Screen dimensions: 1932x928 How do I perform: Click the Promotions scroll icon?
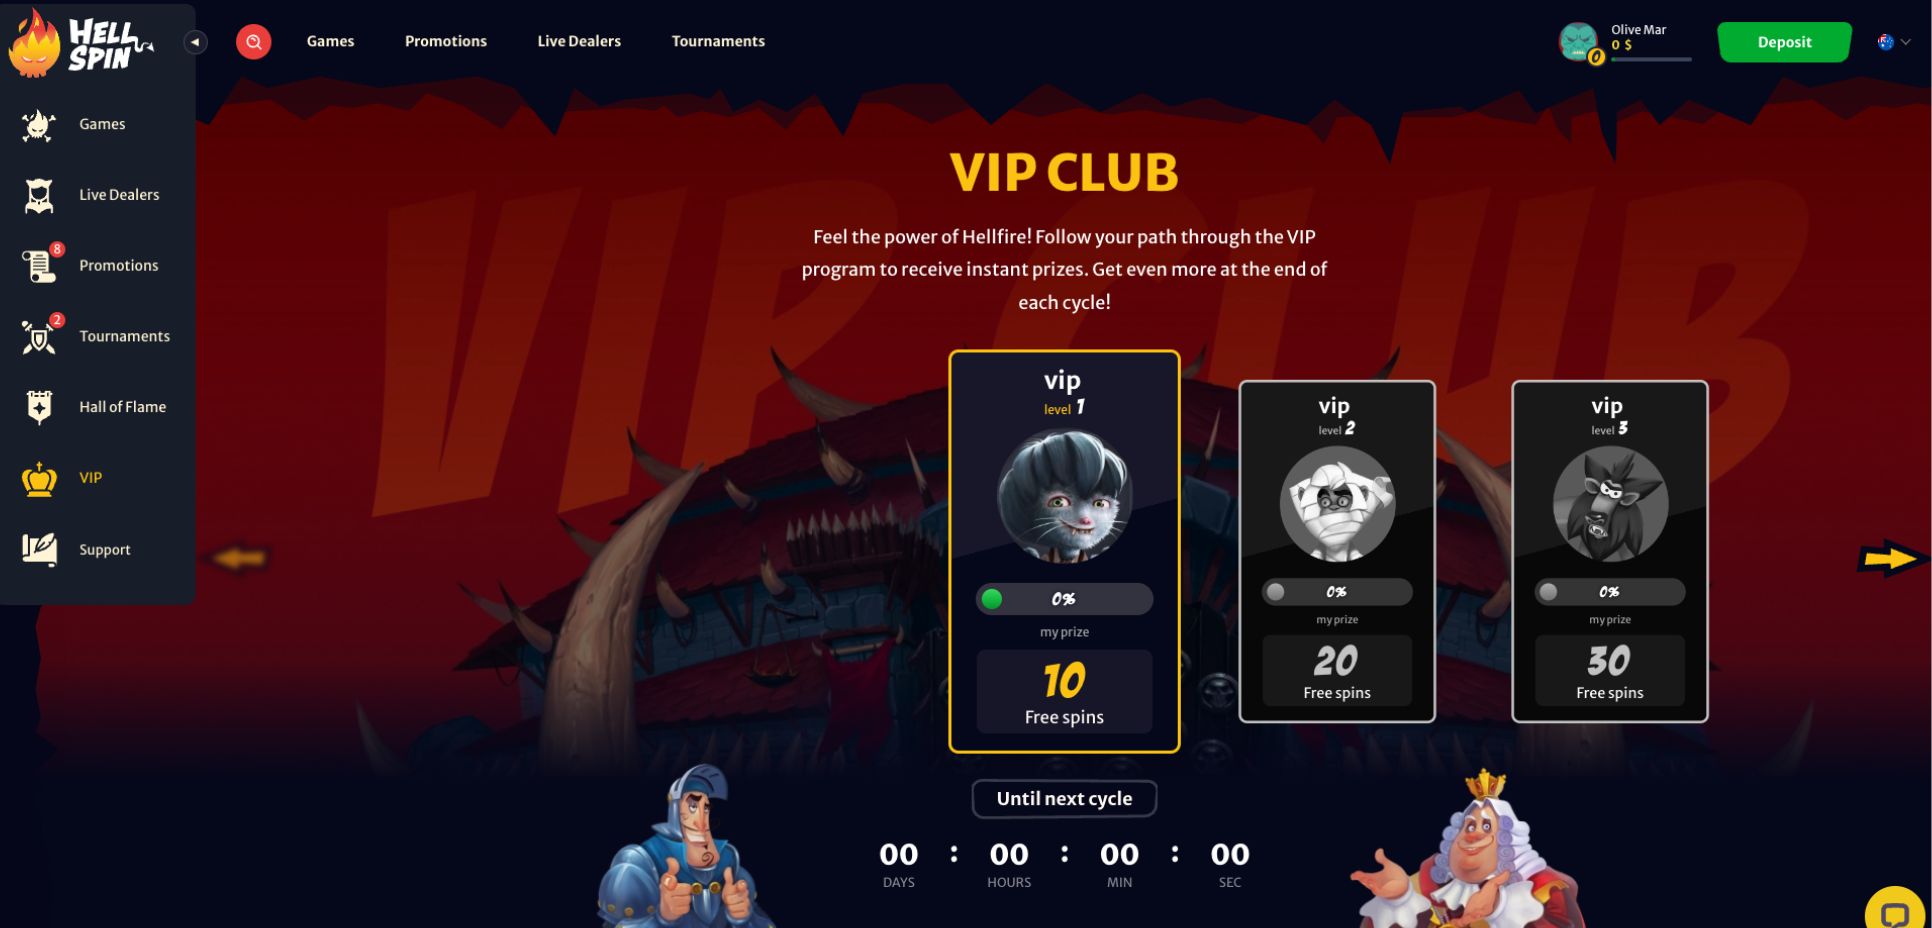tap(39, 266)
